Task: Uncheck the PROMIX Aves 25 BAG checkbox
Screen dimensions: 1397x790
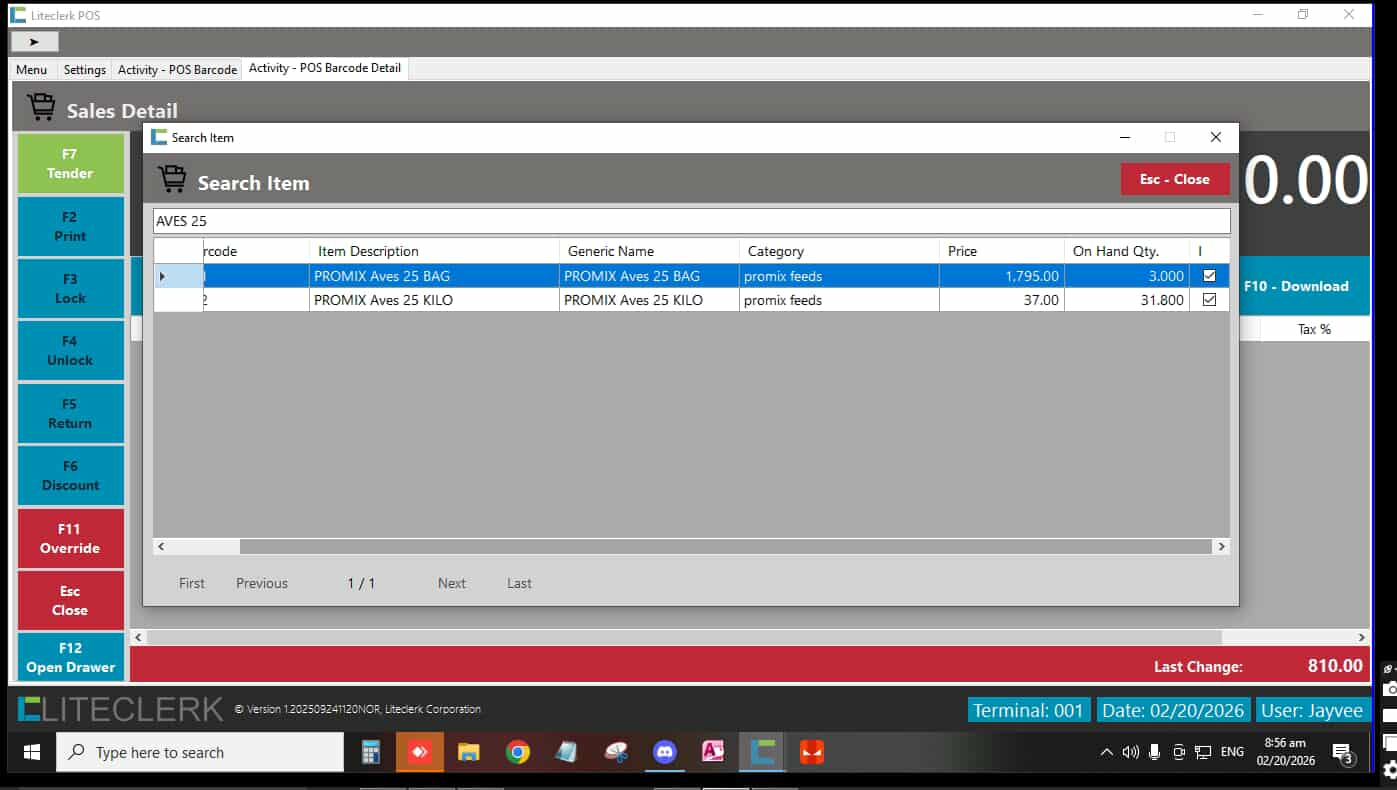Action: coord(1209,276)
